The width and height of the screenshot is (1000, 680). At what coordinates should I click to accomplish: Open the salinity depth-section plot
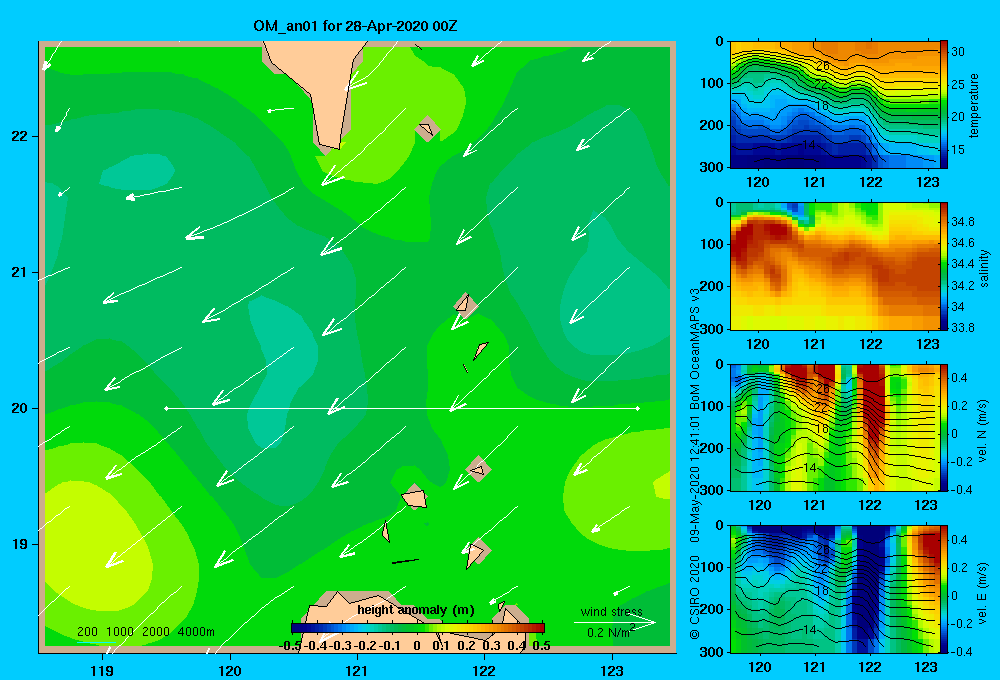coord(835,266)
